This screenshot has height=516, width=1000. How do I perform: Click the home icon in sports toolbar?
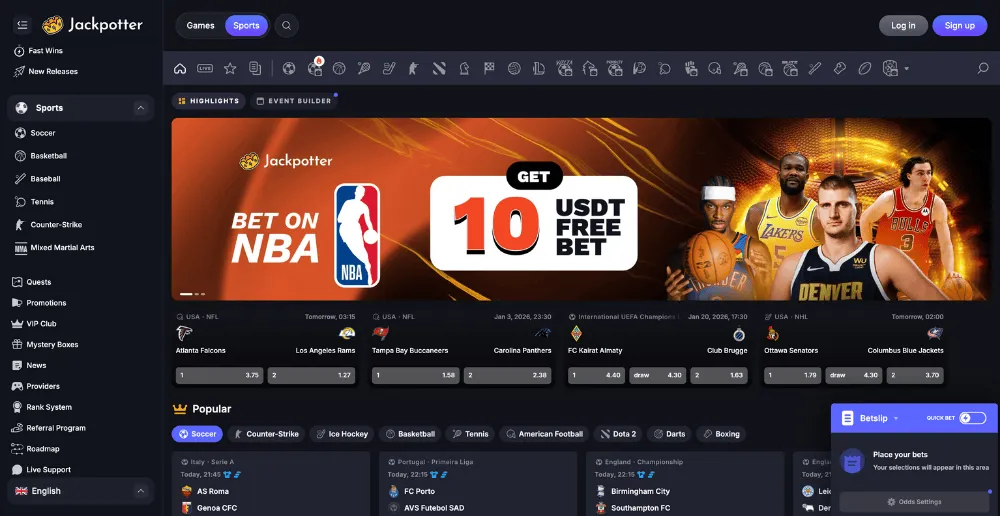click(180, 69)
